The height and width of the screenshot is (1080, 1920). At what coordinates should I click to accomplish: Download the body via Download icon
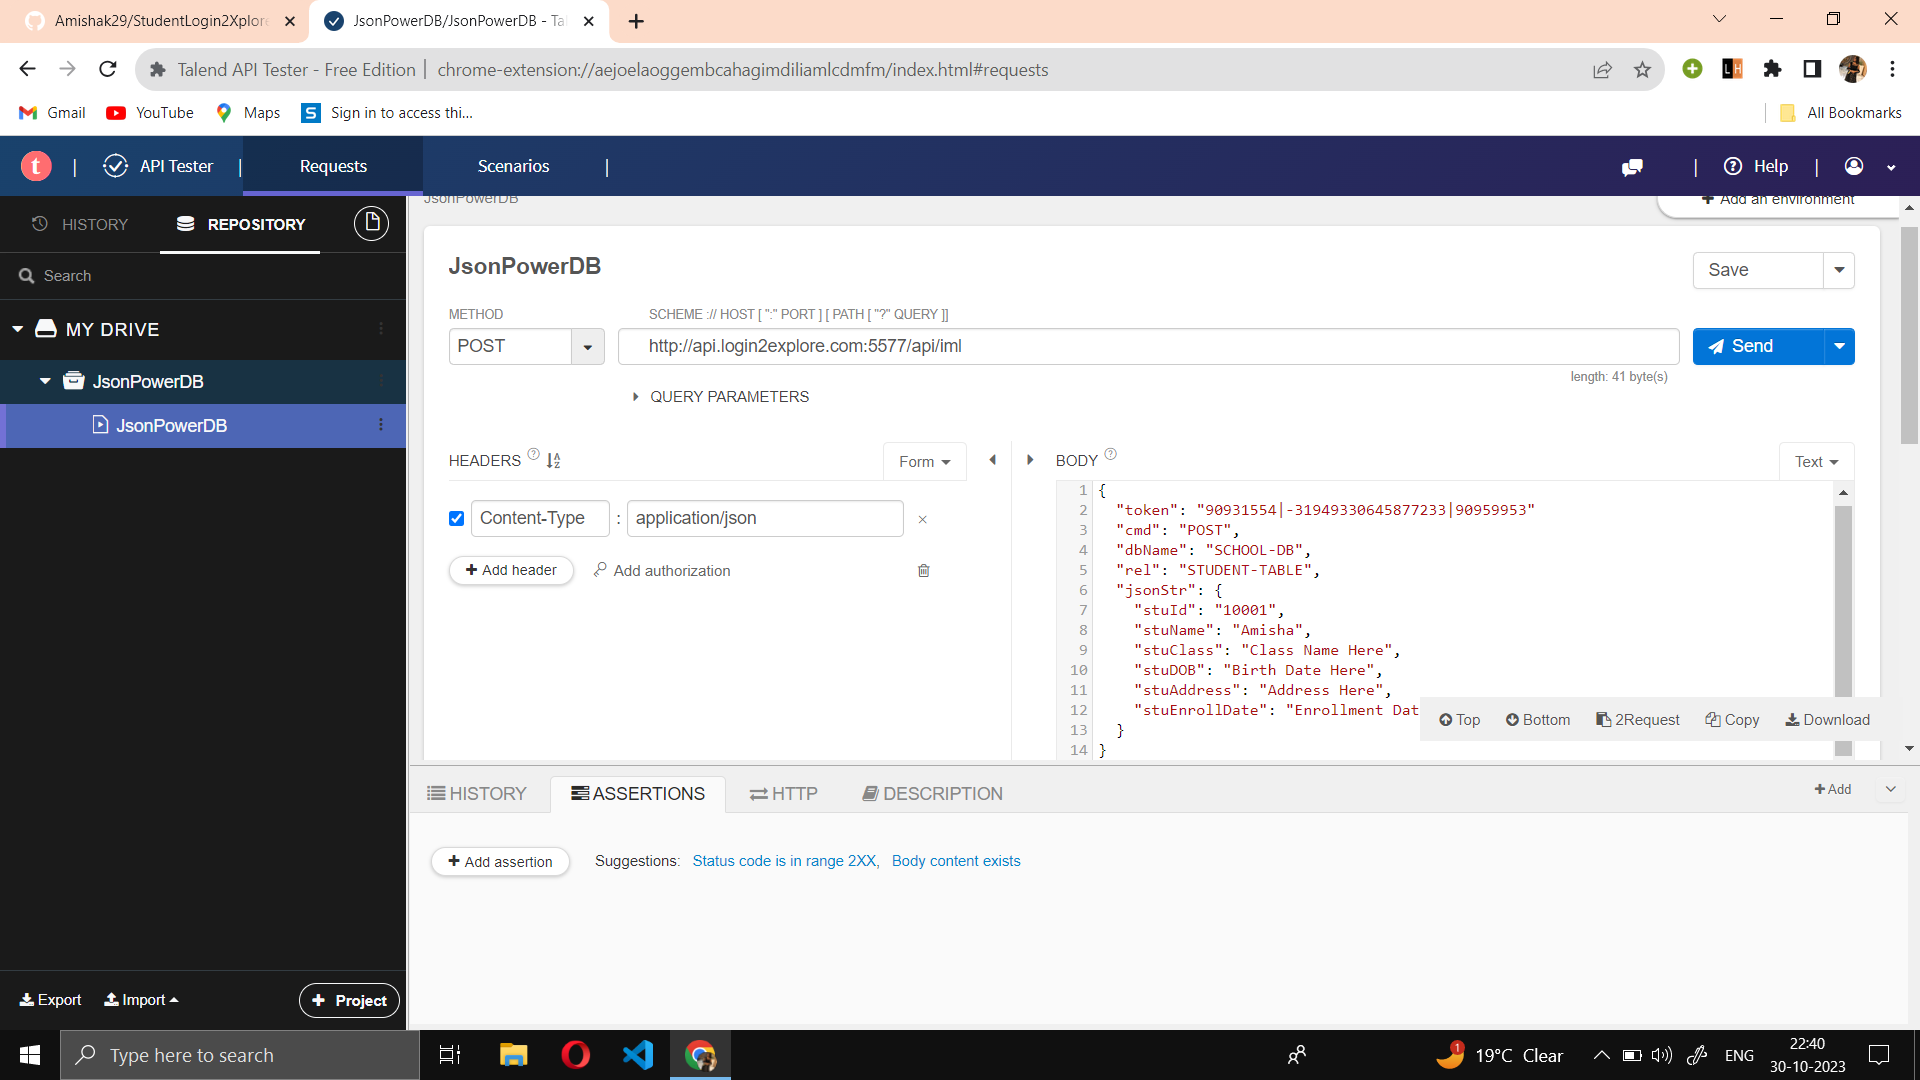tap(1827, 719)
